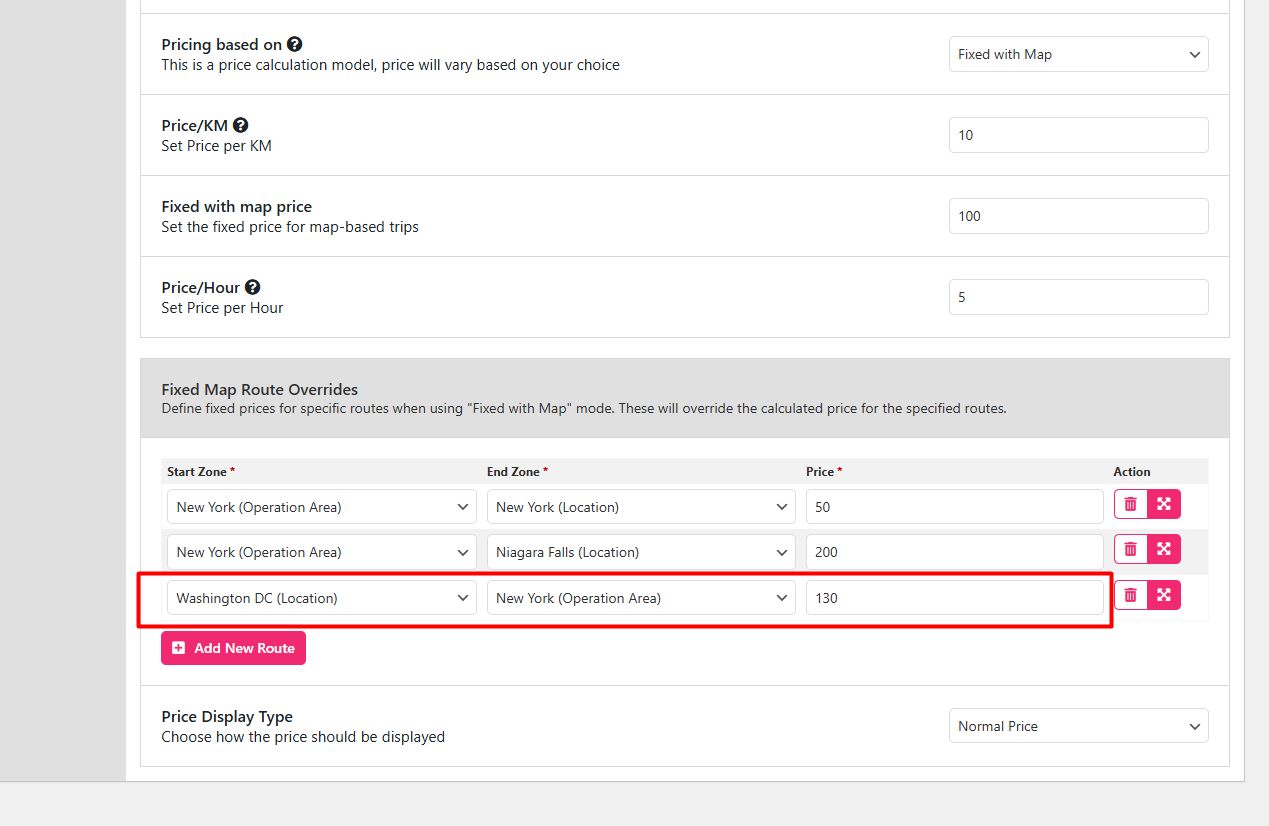The image size is (1269, 826).
Task: Delete the Washington DC route row
Action: 1130,595
